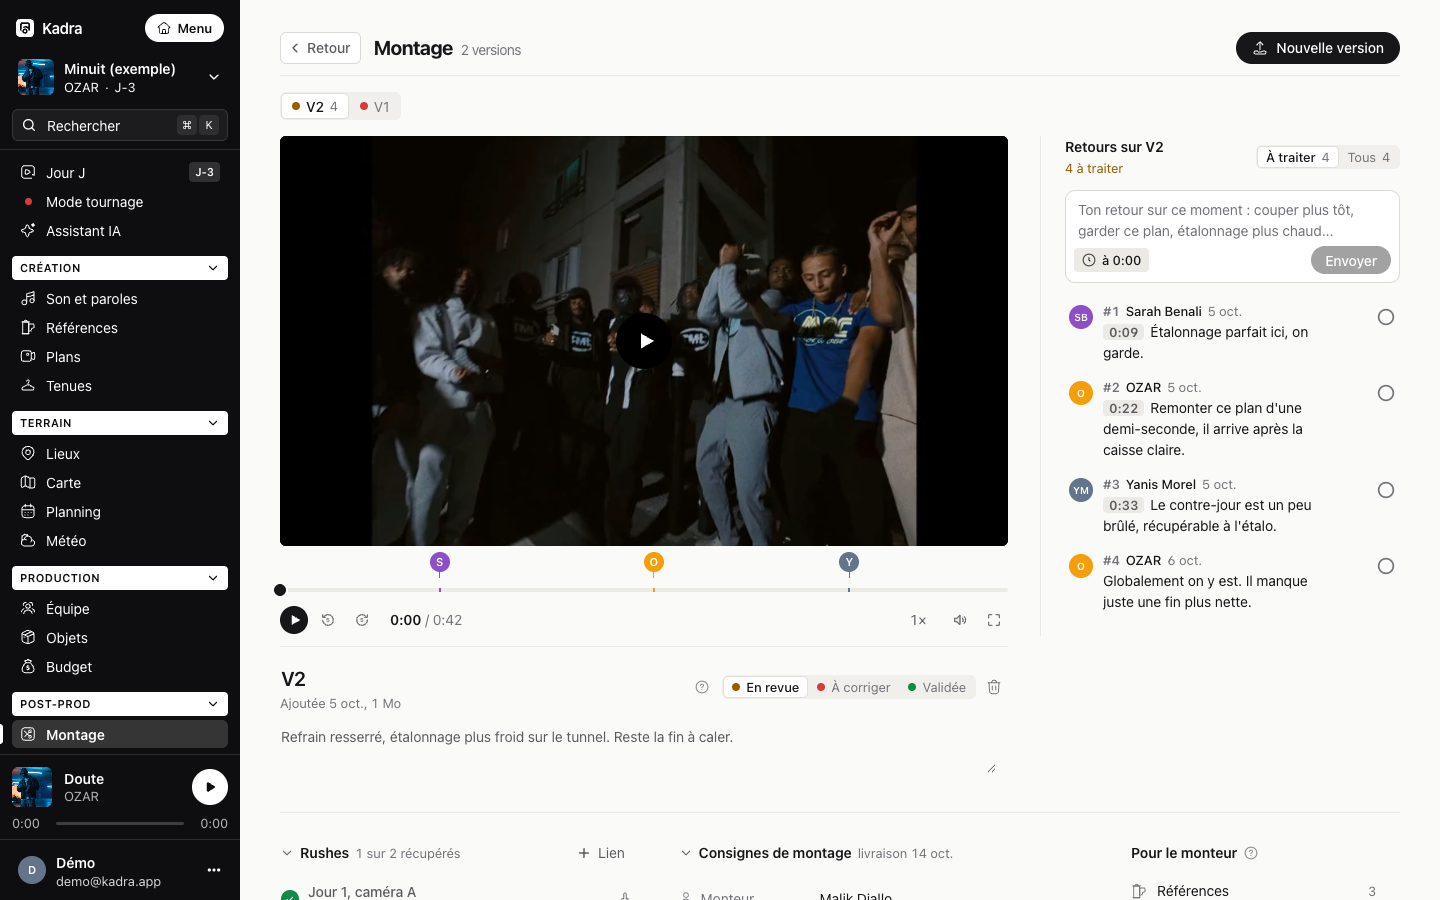Jump to 0:22 timestamp in comment
Viewport: 1440px width, 900px height.
[x=1124, y=408]
